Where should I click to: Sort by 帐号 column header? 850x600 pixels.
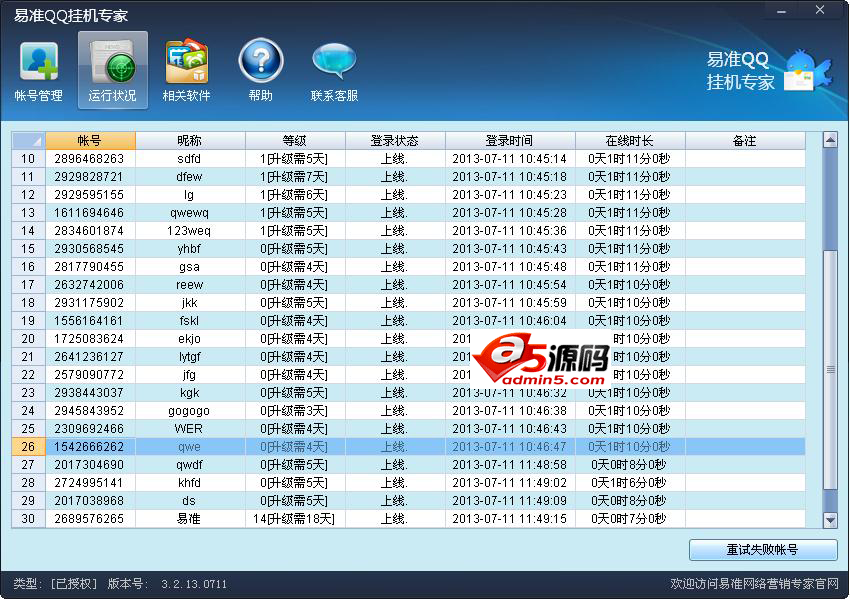click(x=91, y=141)
